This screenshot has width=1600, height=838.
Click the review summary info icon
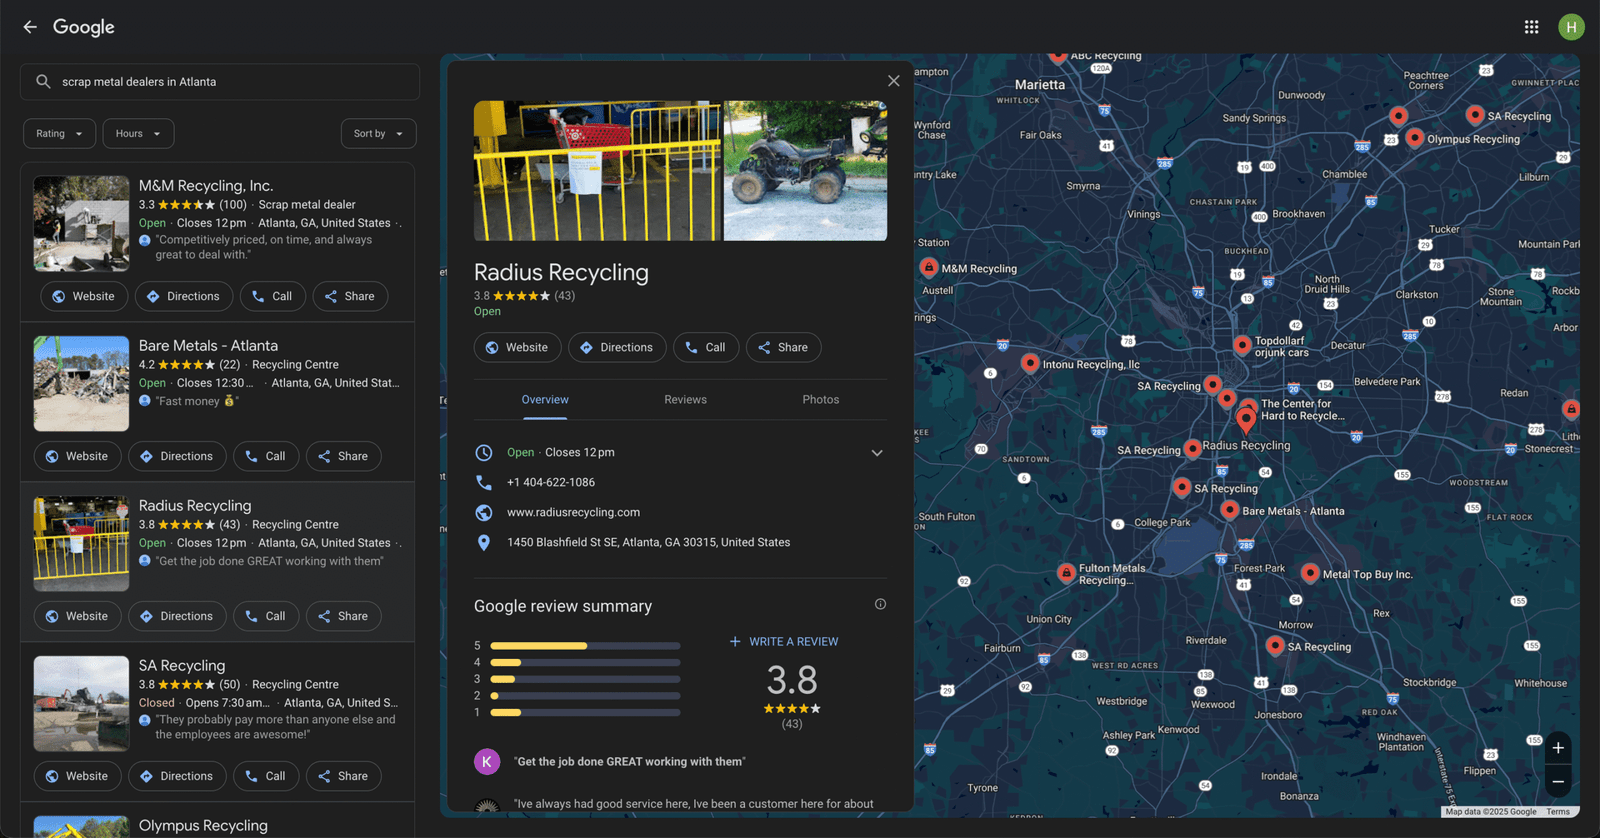tap(880, 604)
